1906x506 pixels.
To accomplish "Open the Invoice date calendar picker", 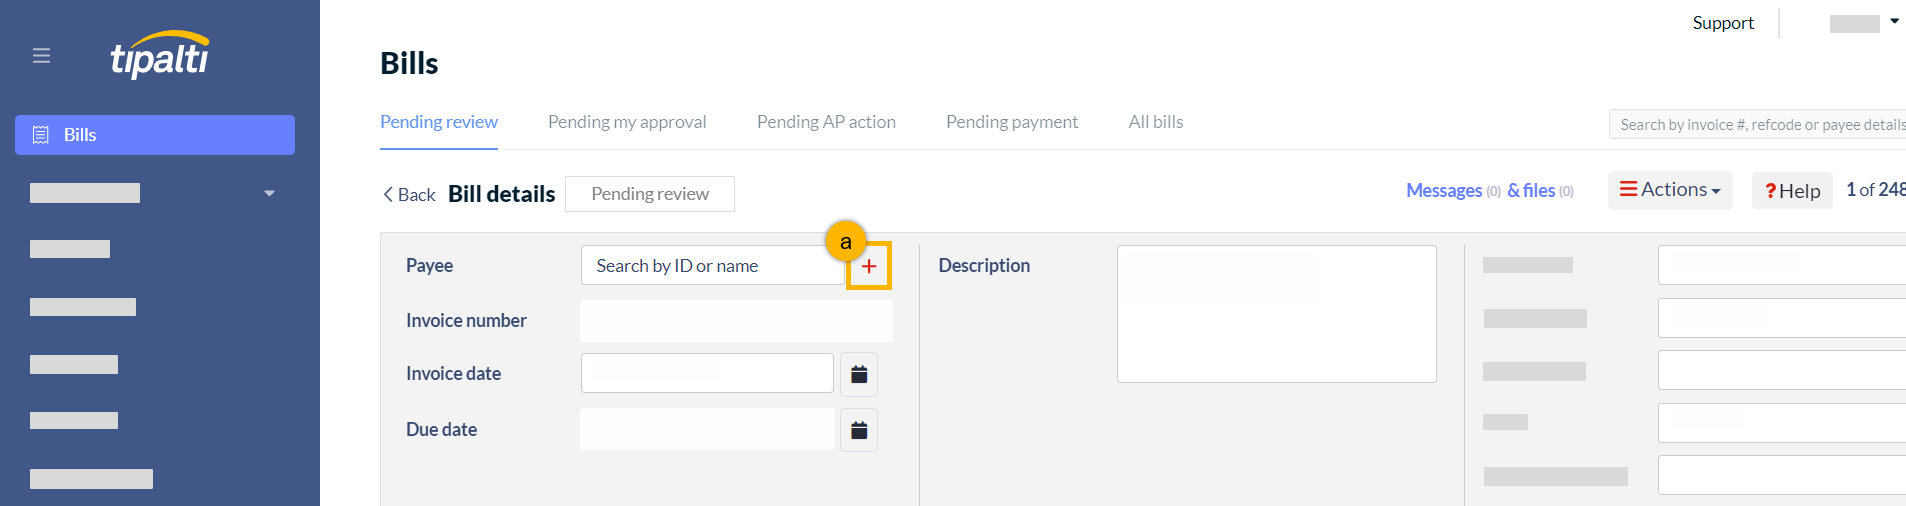I will (859, 374).
